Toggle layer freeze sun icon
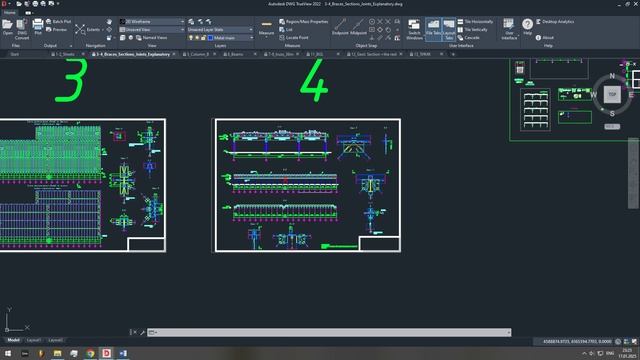This screenshot has width=640, height=360. (197, 38)
